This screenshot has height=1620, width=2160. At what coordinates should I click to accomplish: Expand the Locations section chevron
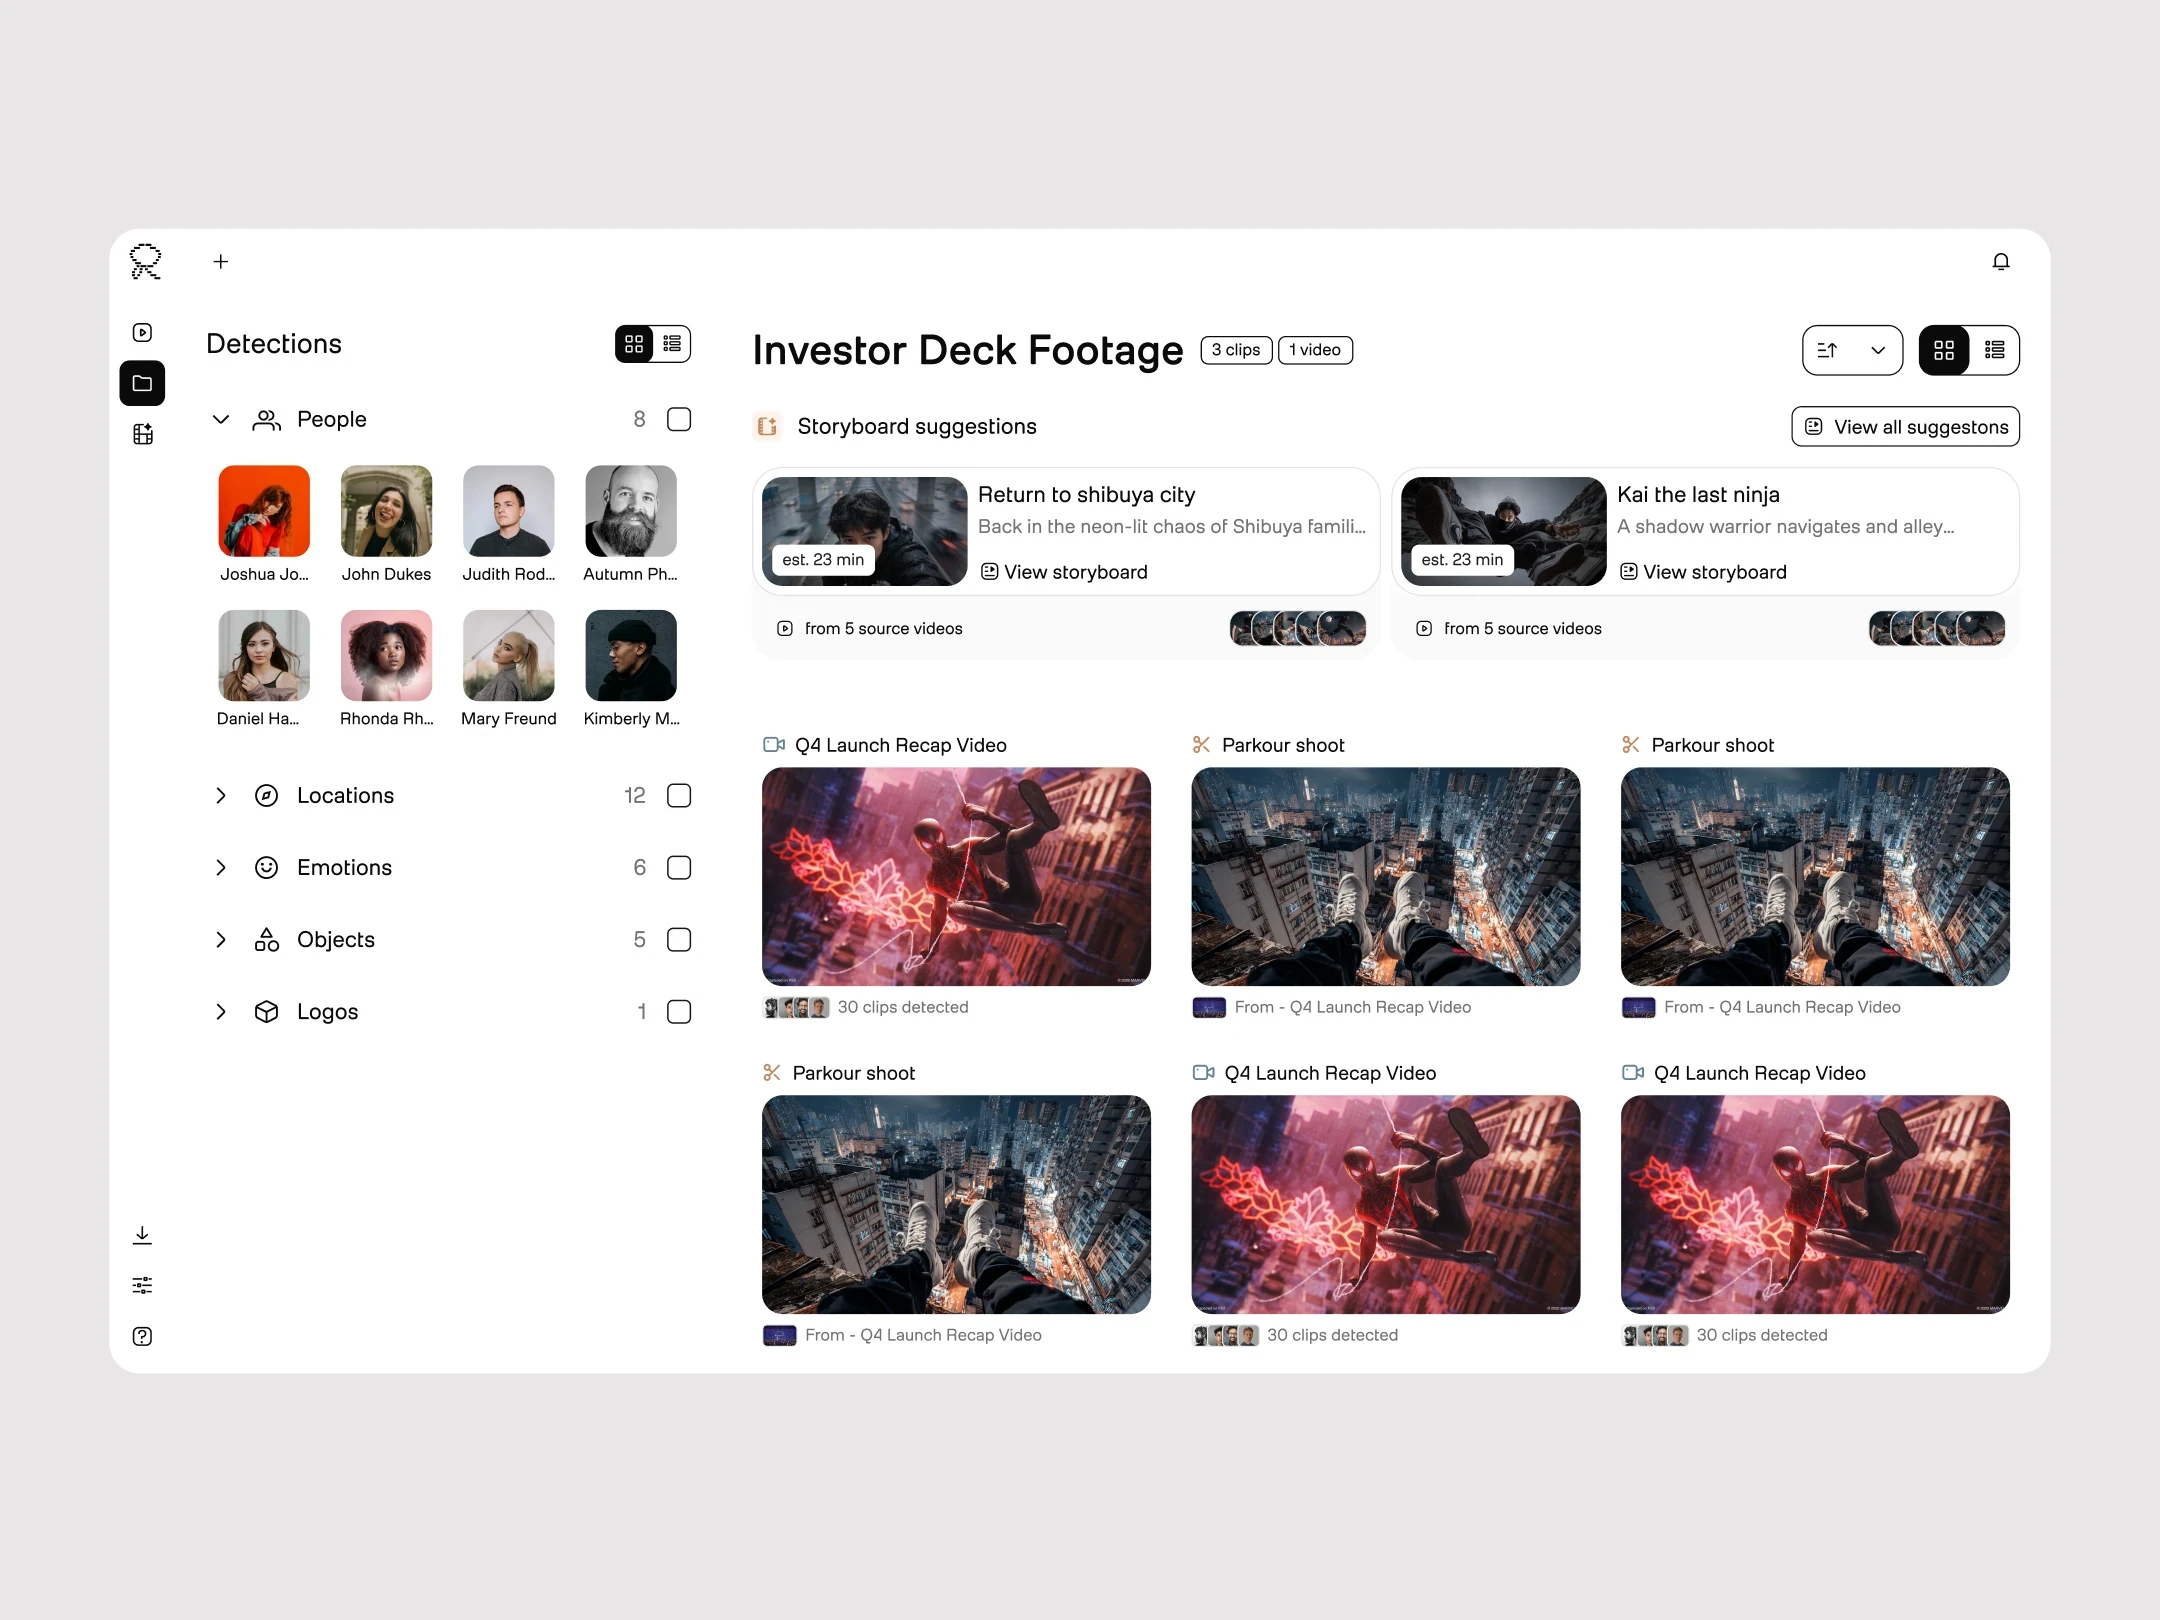pyautogui.click(x=221, y=796)
